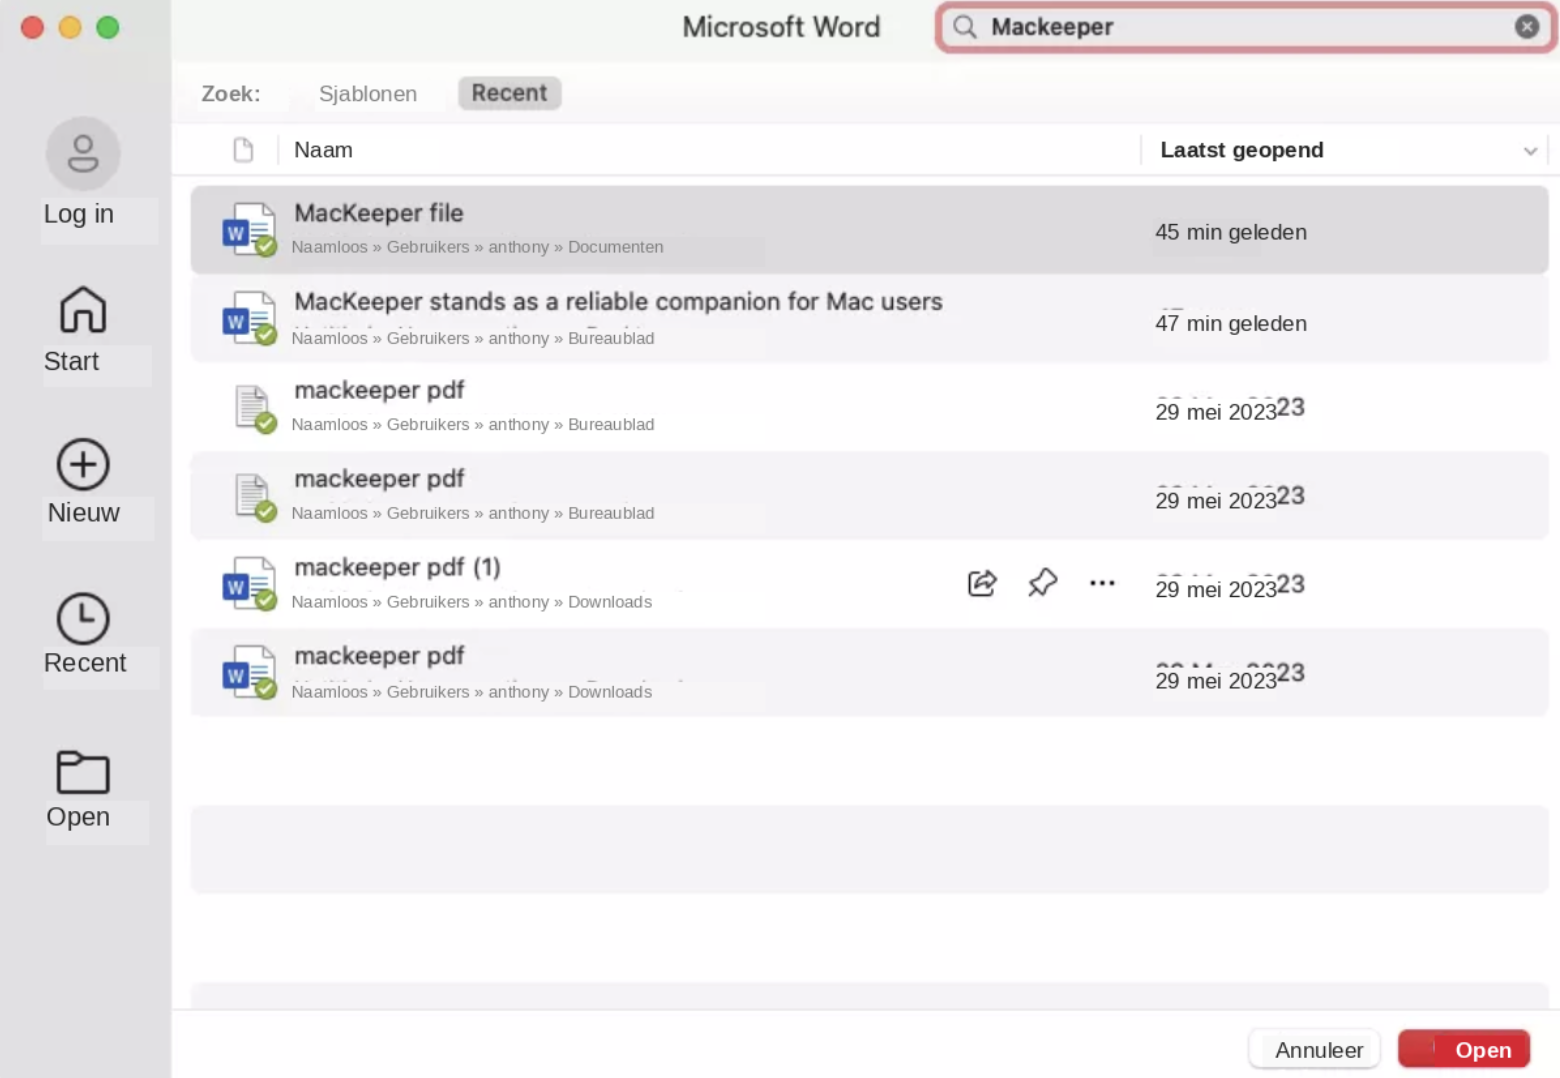1560x1078 pixels.
Task: Select the MacKeeper stands as a reliable companion document
Action: coord(869,319)
